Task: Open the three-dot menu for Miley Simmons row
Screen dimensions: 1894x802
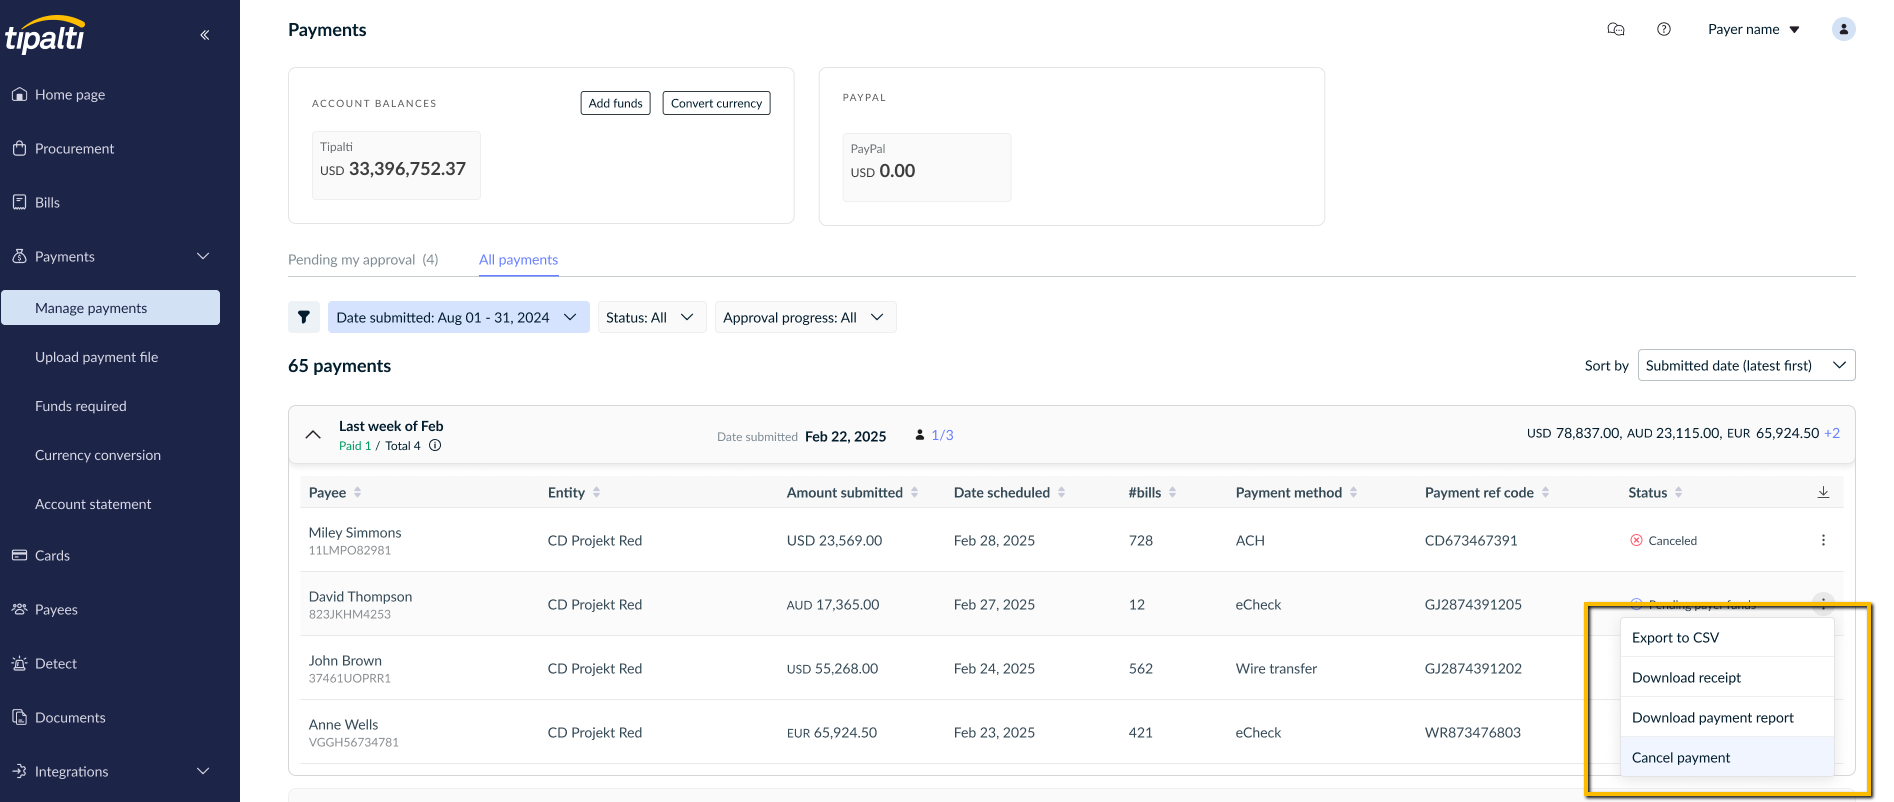Action: 1823,540
